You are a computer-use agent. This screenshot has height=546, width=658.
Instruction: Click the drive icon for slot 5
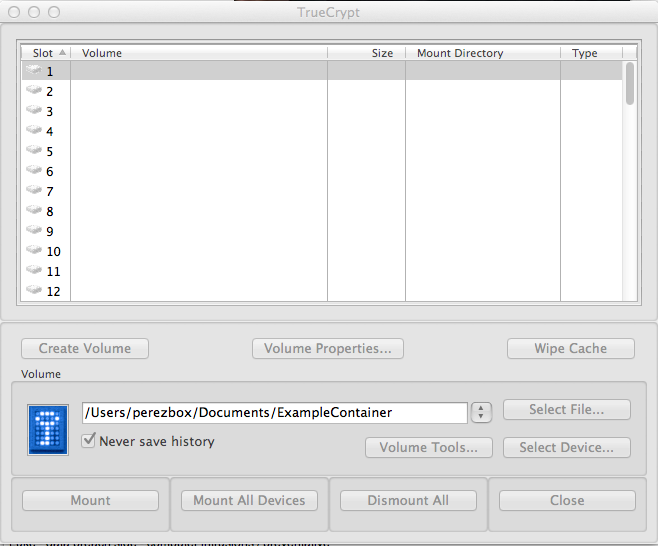tap(34, 150)
